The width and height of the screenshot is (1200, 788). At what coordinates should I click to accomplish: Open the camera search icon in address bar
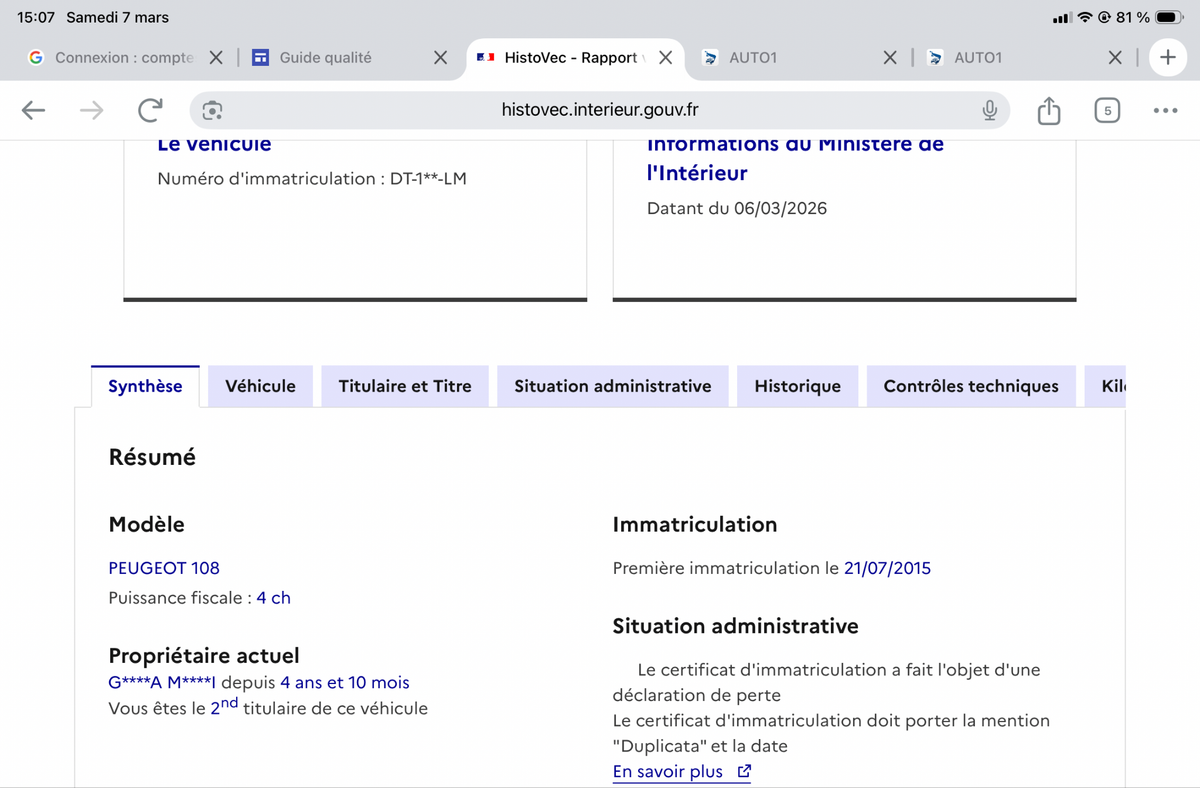(212, 110)
